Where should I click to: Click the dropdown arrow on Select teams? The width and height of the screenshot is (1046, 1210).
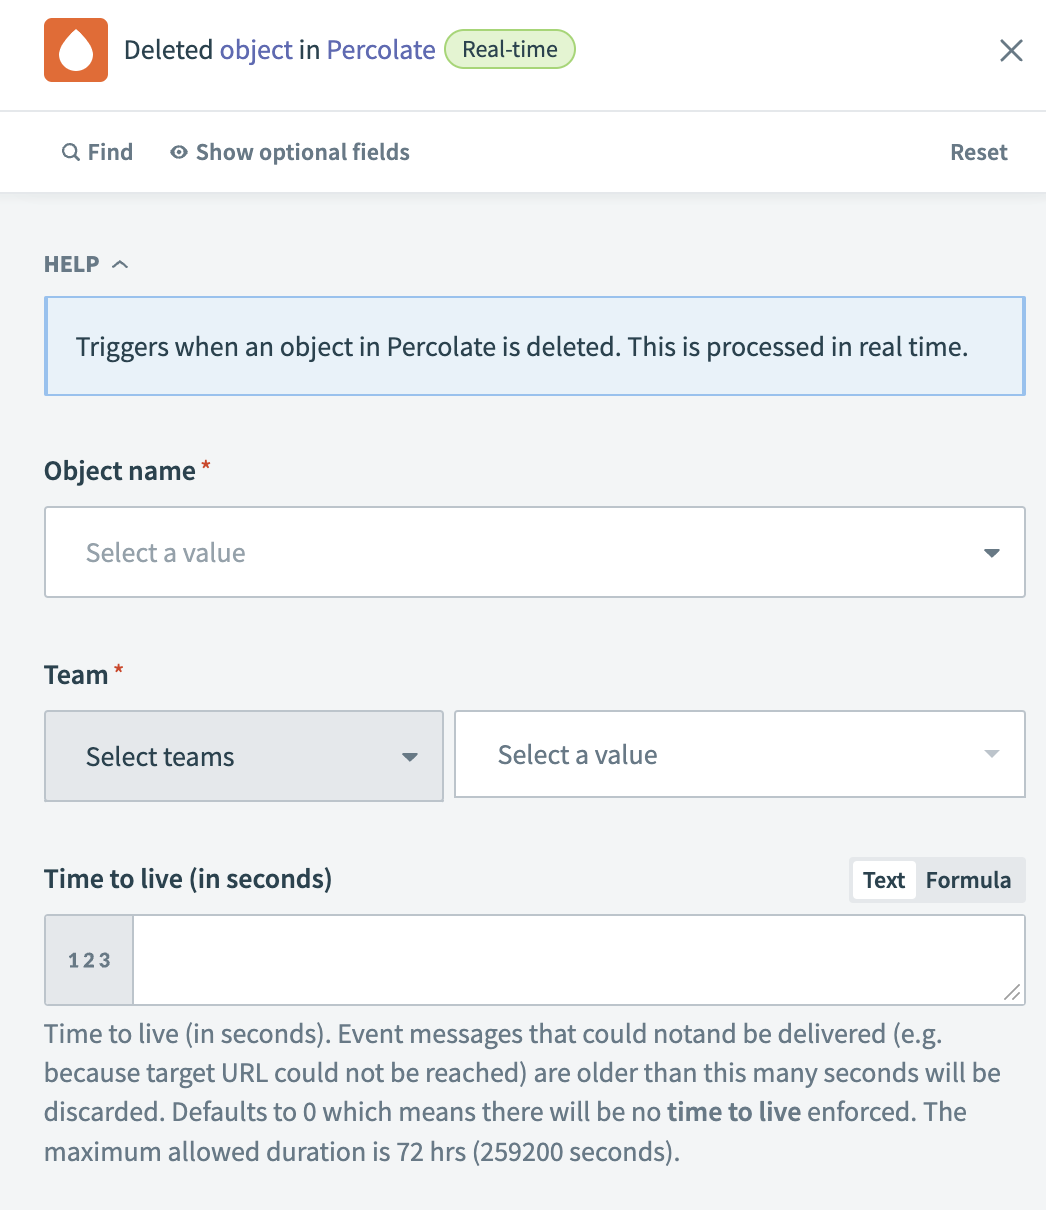(x=410, y=757)
